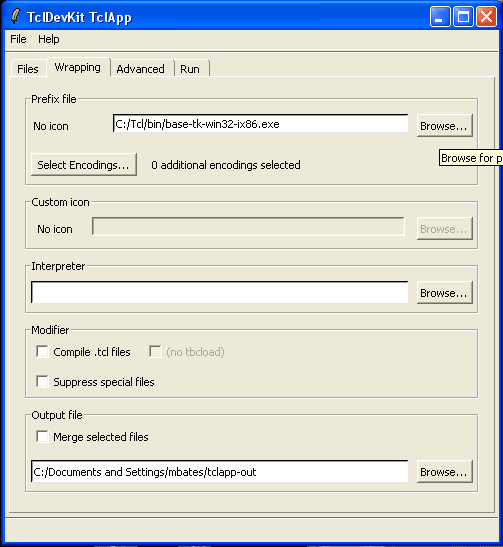Browse for an interpreter
The width and height of the screenshot is (503, 547).
(444, 293)
